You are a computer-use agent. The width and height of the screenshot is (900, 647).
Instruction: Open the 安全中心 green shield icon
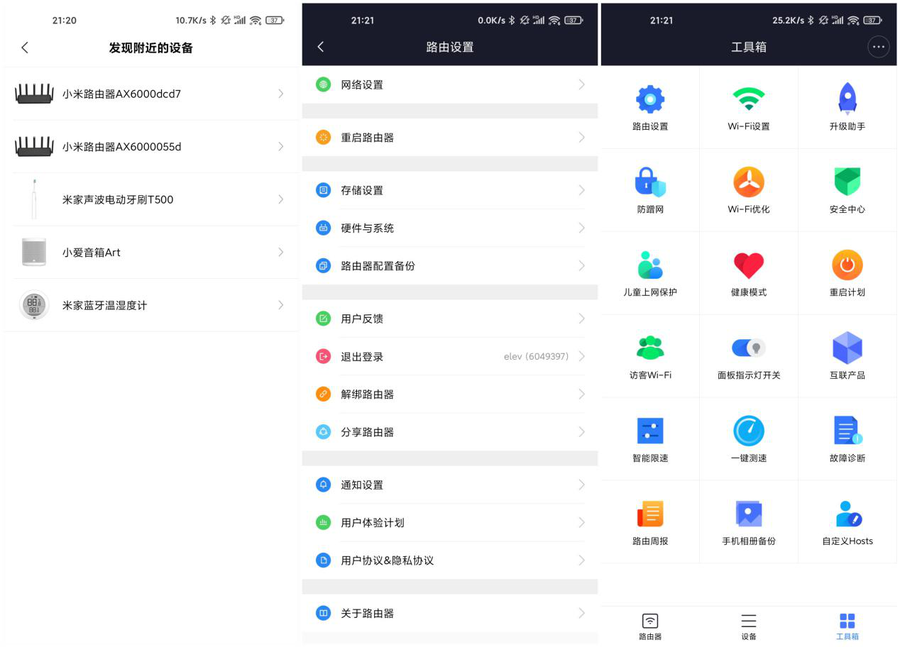coord(846,184)
